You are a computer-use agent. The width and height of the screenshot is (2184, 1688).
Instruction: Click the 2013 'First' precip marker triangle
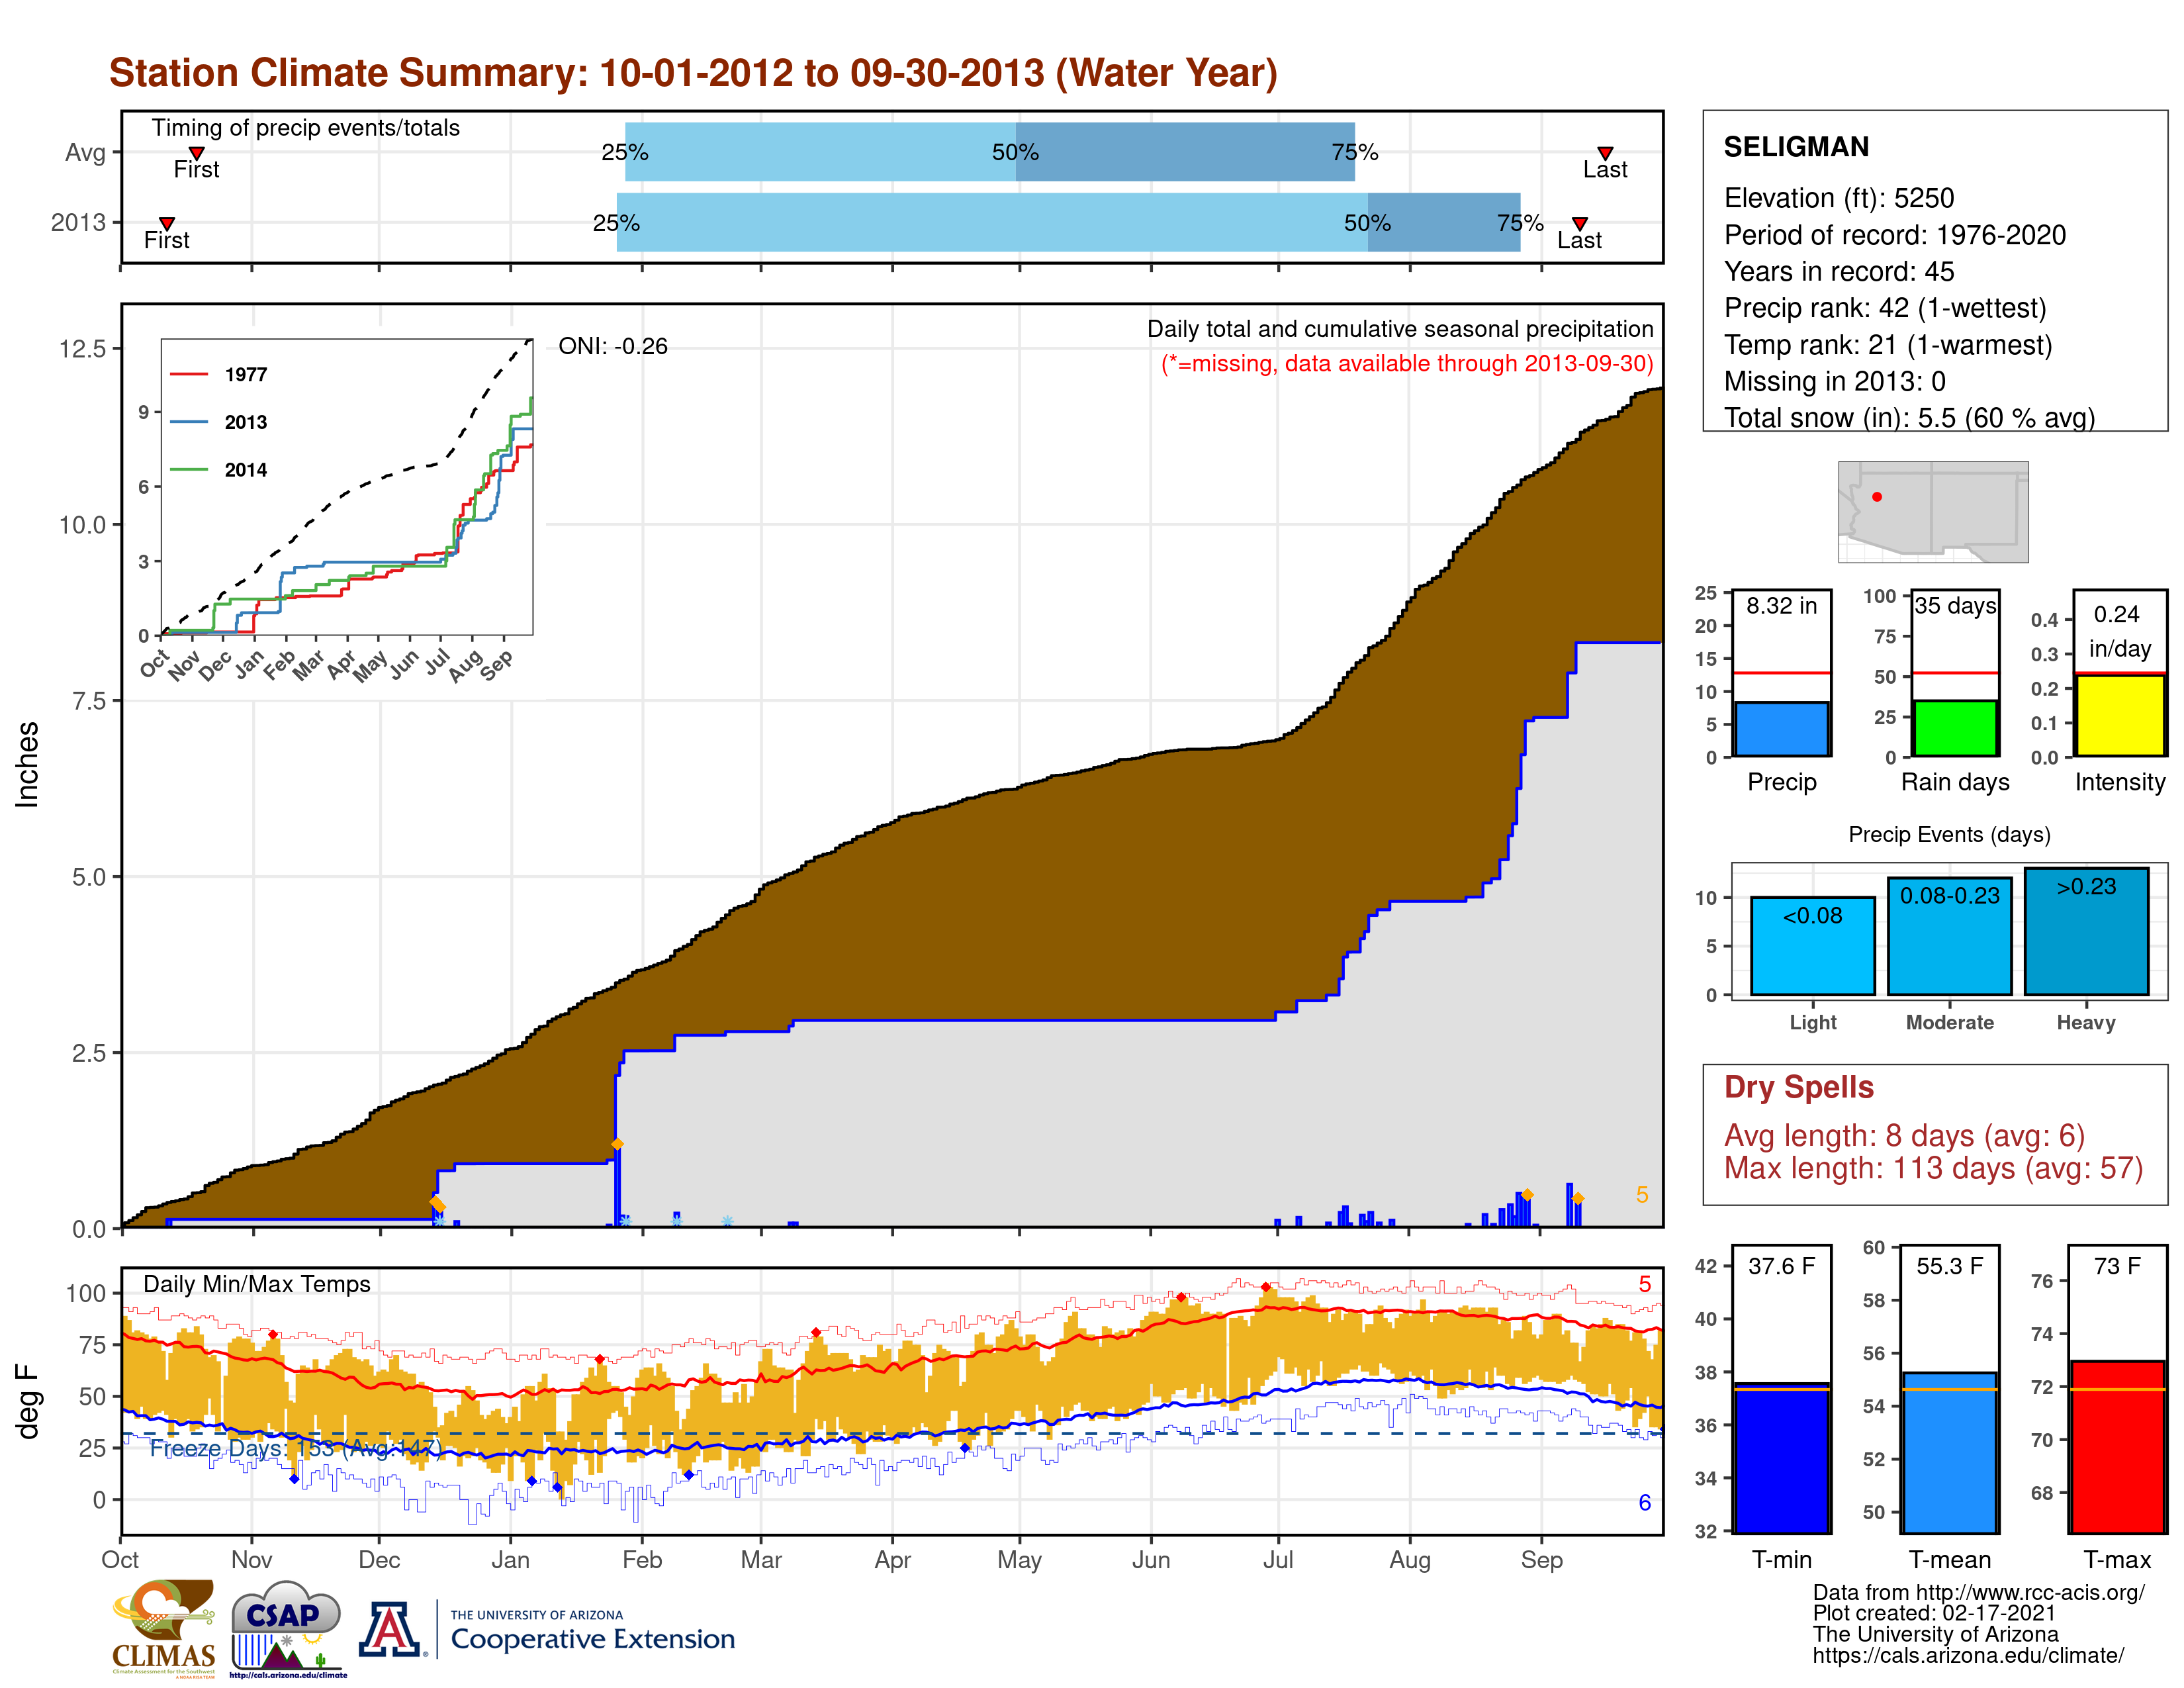pos(167,224)
